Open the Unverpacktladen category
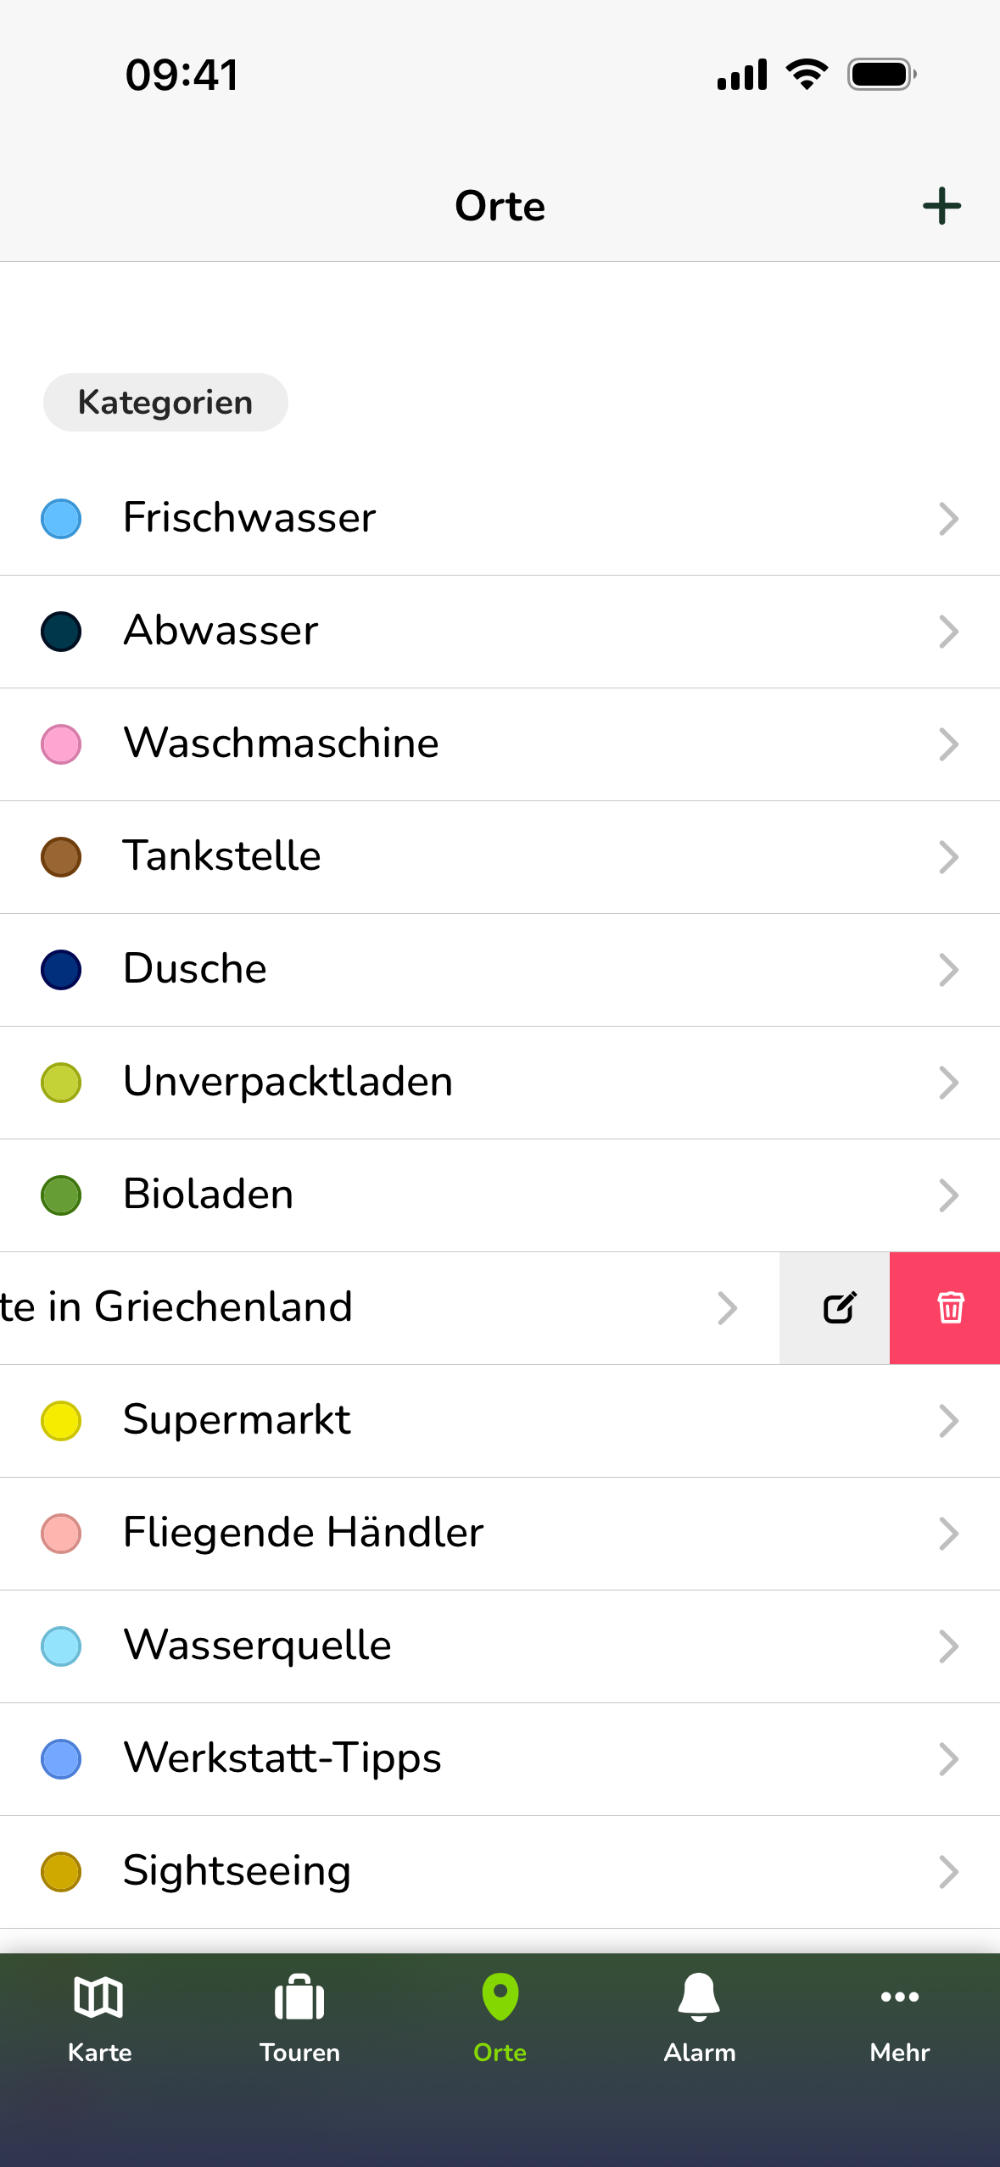Screen dimensions: 1000x2167 tap(288, 1082)
